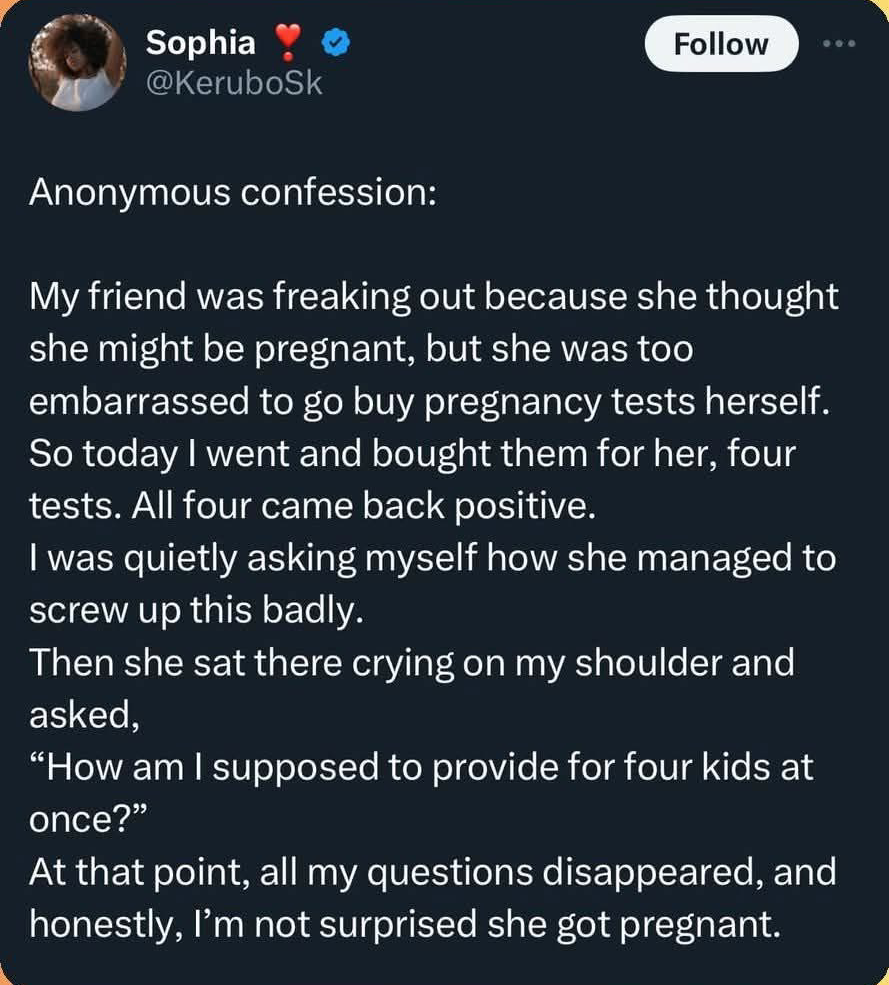Open the @KeruboSk handle link

pyautogui.click(x=234, y=83)
